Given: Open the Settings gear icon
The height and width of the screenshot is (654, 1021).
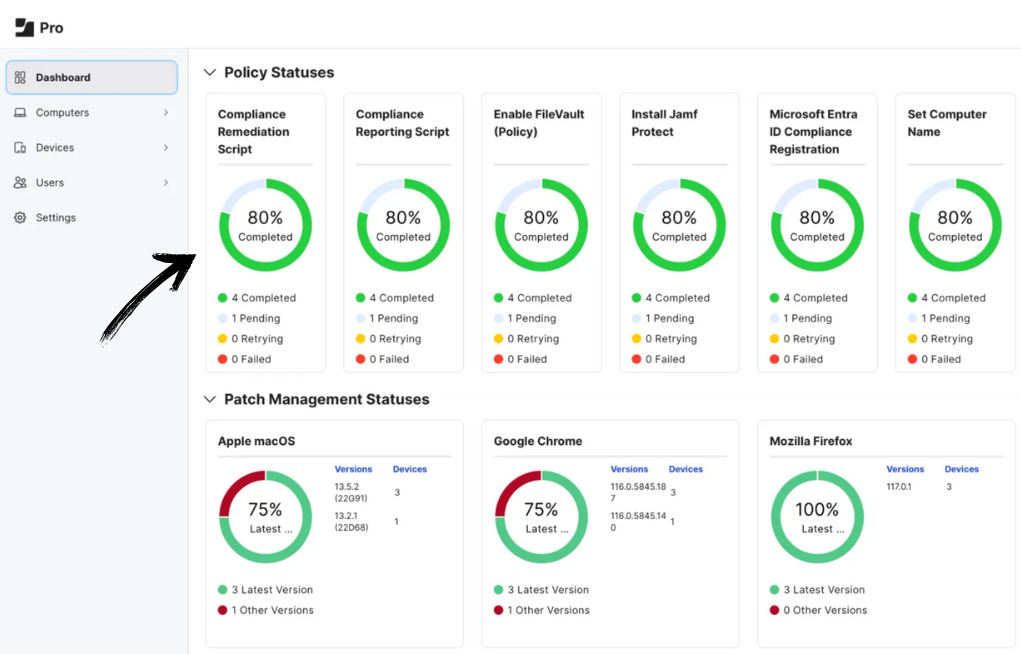Looking at the screenshot, I should click(20, 217).
